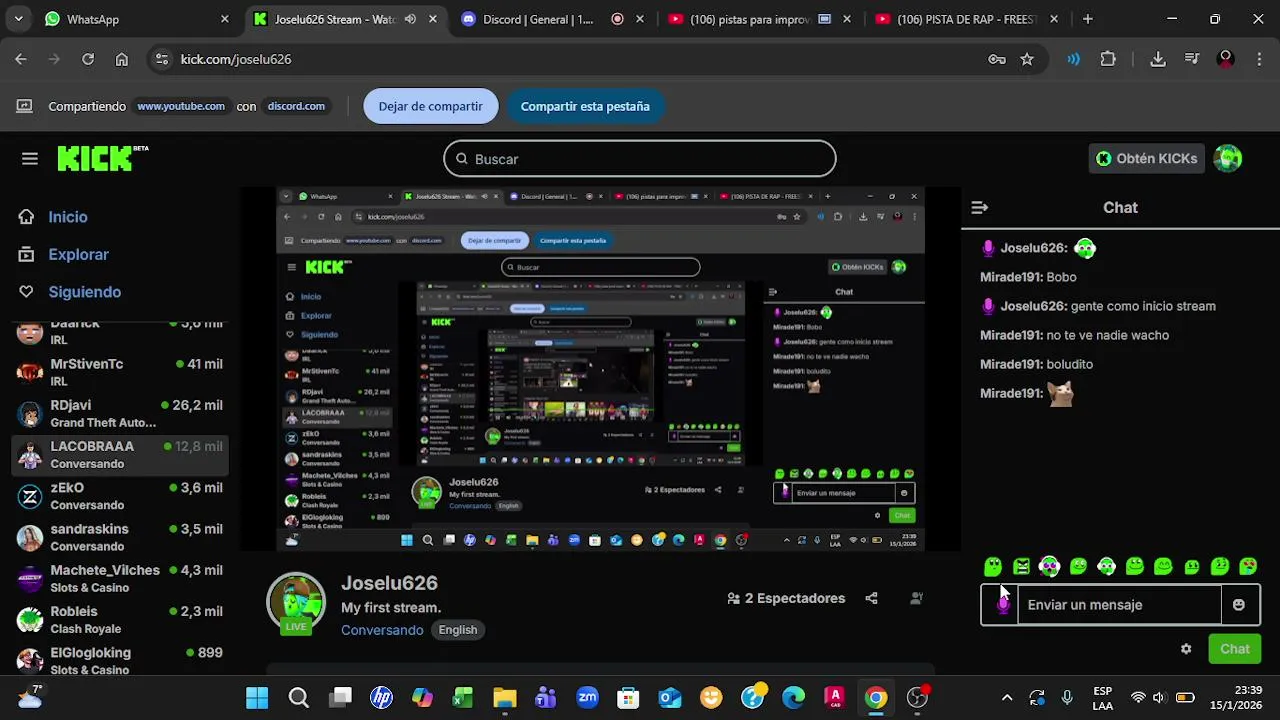
Task: Click Dejar de compartir button
Action: [431, 106]
